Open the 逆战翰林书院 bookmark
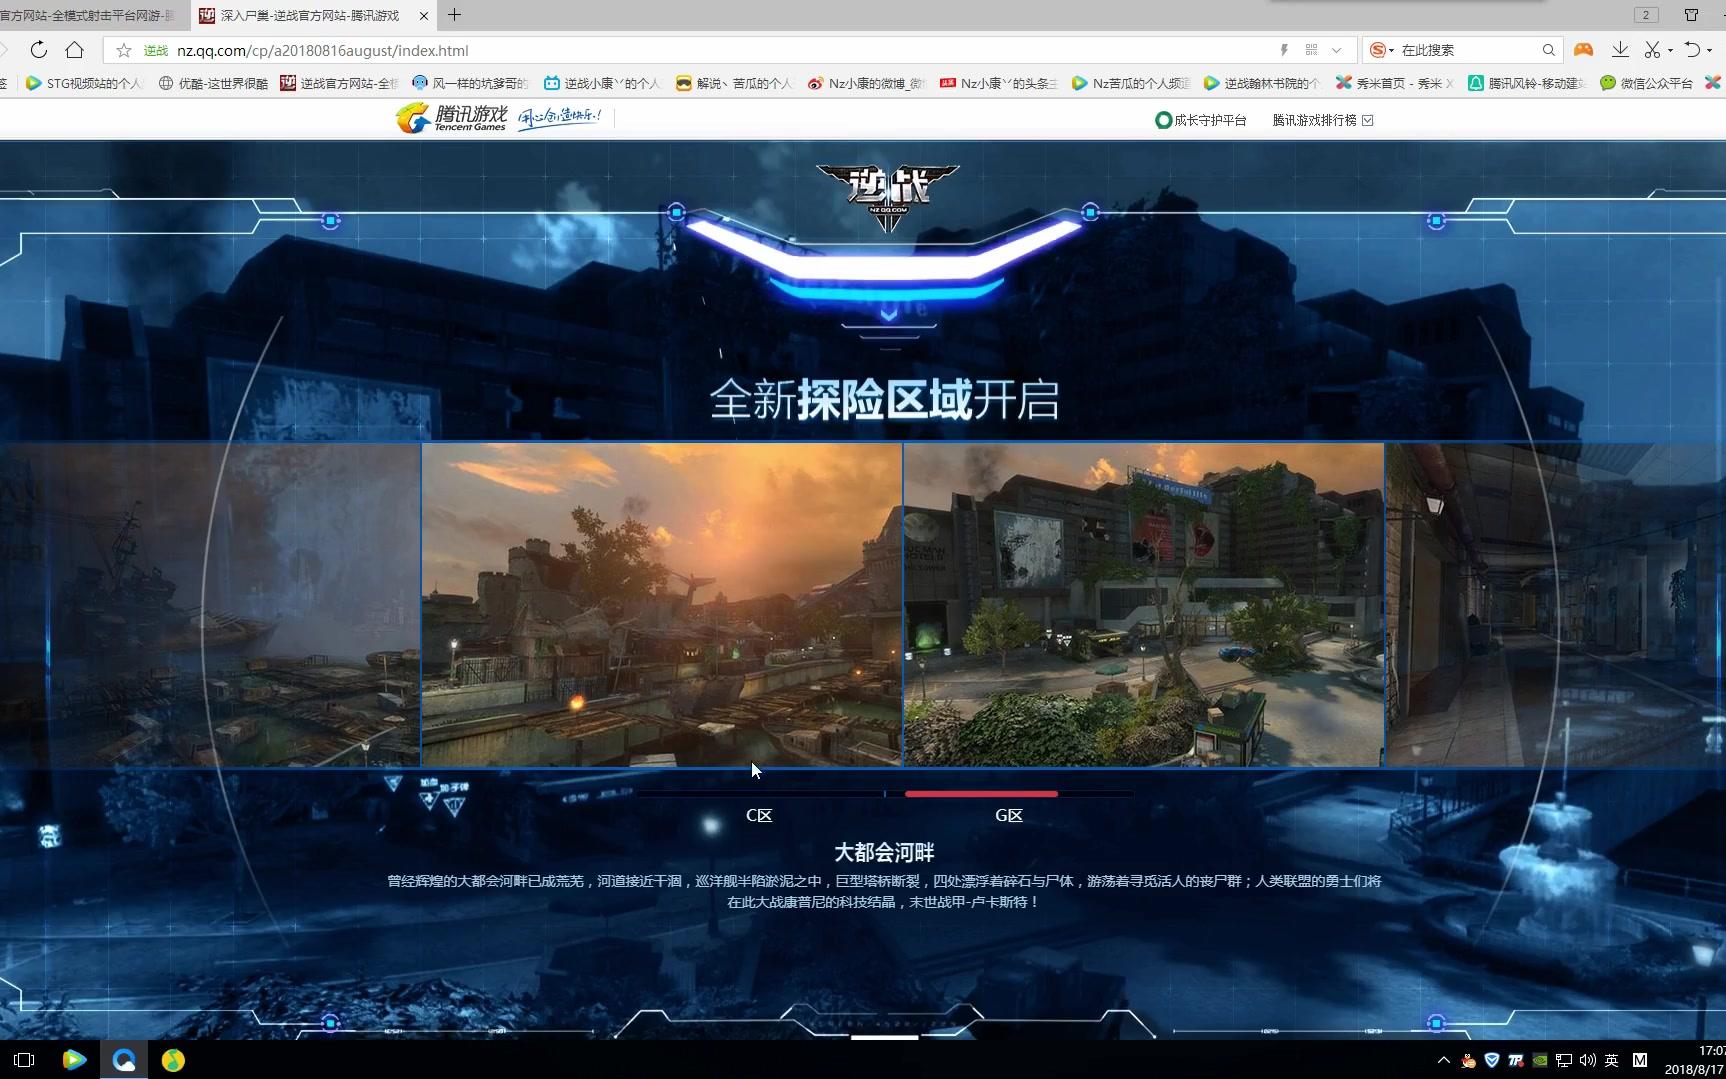This screenshot has width=1726, height=1079. (1262, 83)
